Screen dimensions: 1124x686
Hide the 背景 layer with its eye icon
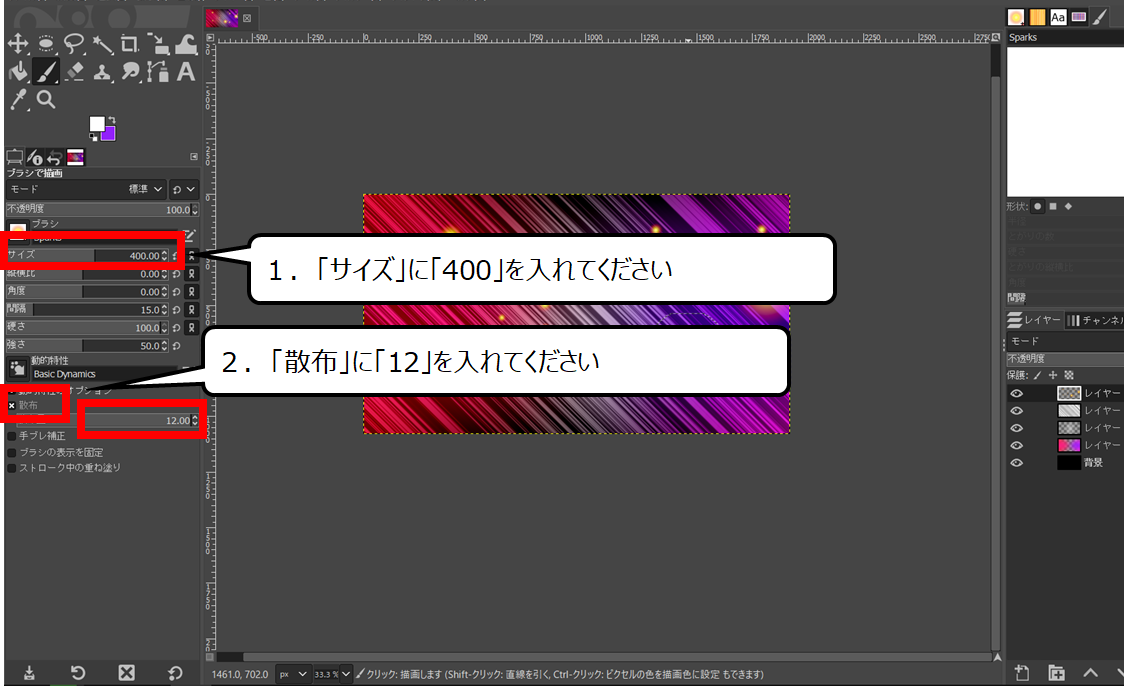click(x=1016, y=463)
